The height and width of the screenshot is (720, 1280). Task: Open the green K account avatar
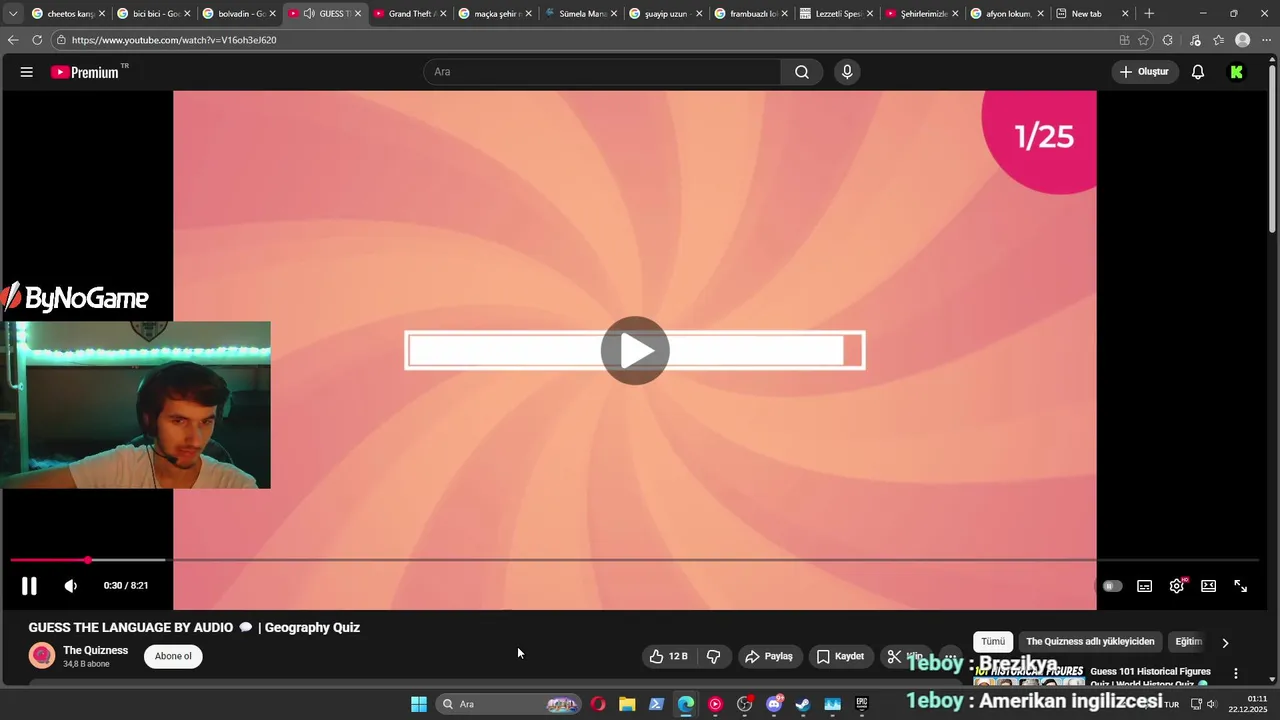(x=1237, y=72)
